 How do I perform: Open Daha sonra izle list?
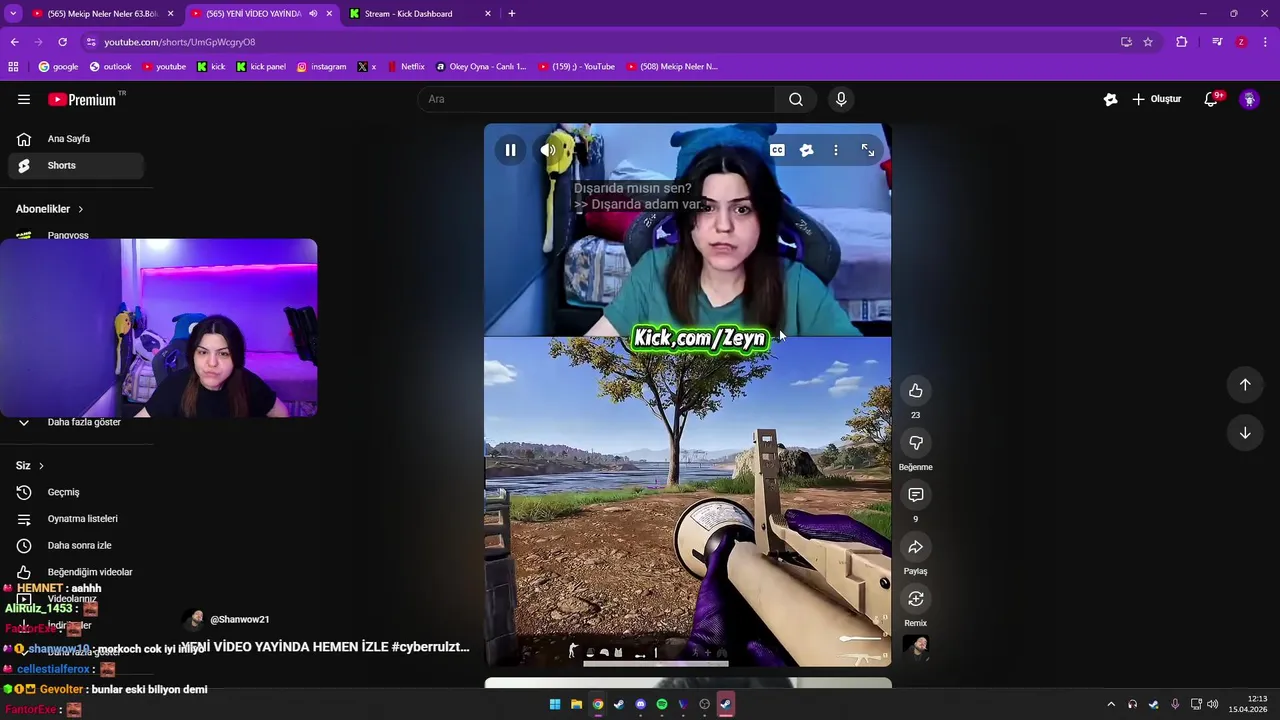[76, 545]
